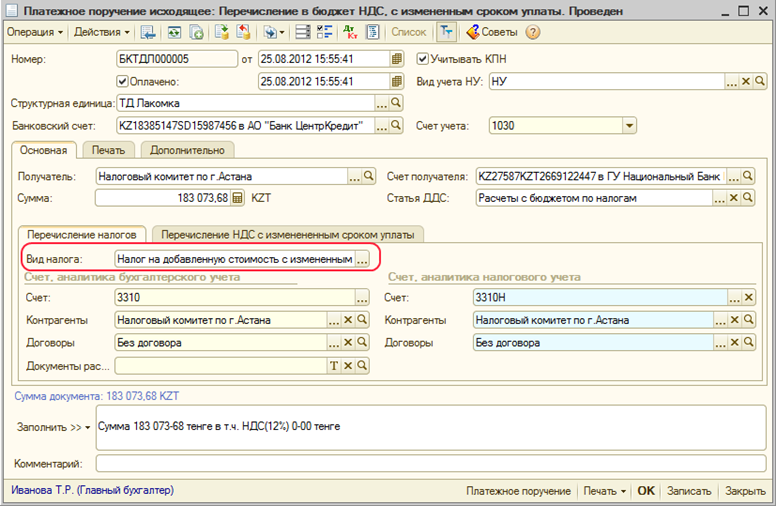Image resolution: width=776 pixels, height=506 pixels.
Task: Expand the Печать menu at the bottom
Action: pos(605,491)
